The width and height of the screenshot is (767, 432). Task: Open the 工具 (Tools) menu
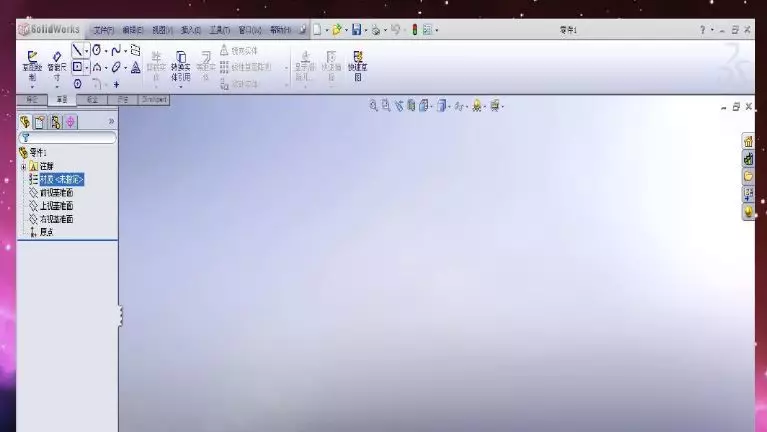pos(220,30)
